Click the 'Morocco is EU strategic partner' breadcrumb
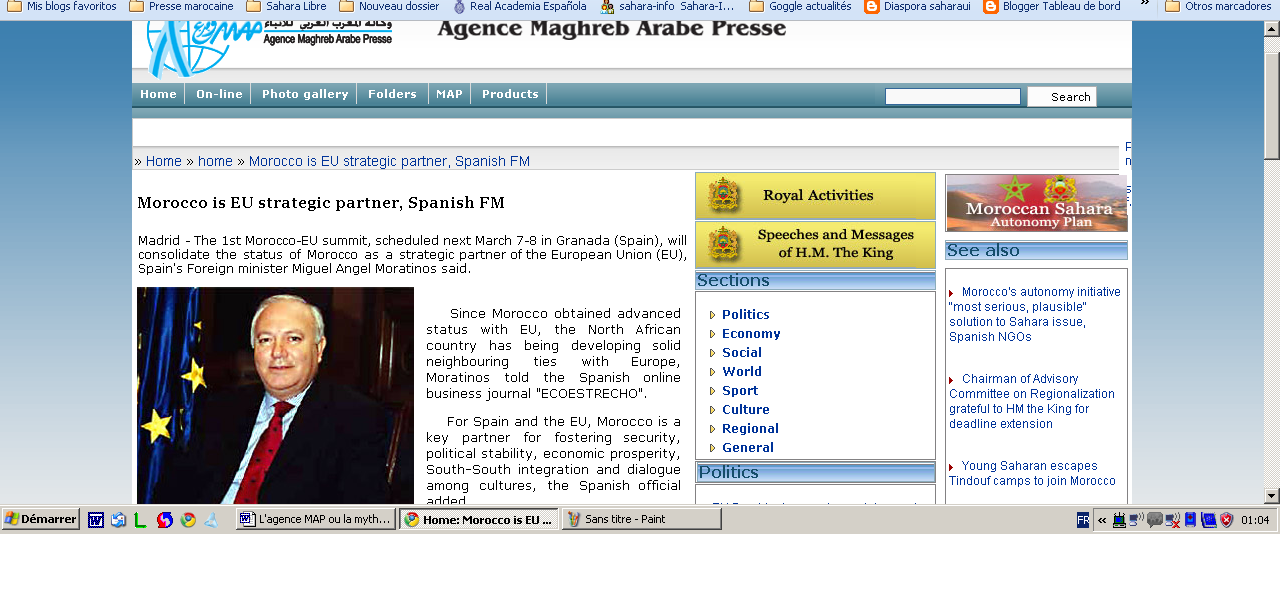1280x600 pixels. click(x=389, y=161)
